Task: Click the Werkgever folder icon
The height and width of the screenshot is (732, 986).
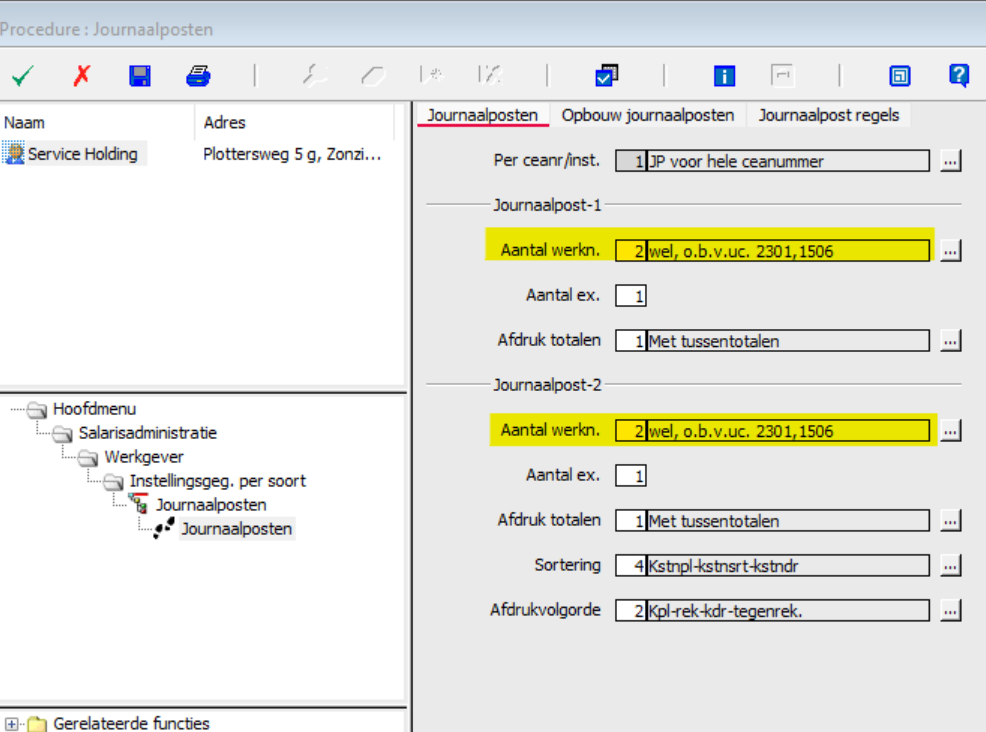Action: [88, 458]
